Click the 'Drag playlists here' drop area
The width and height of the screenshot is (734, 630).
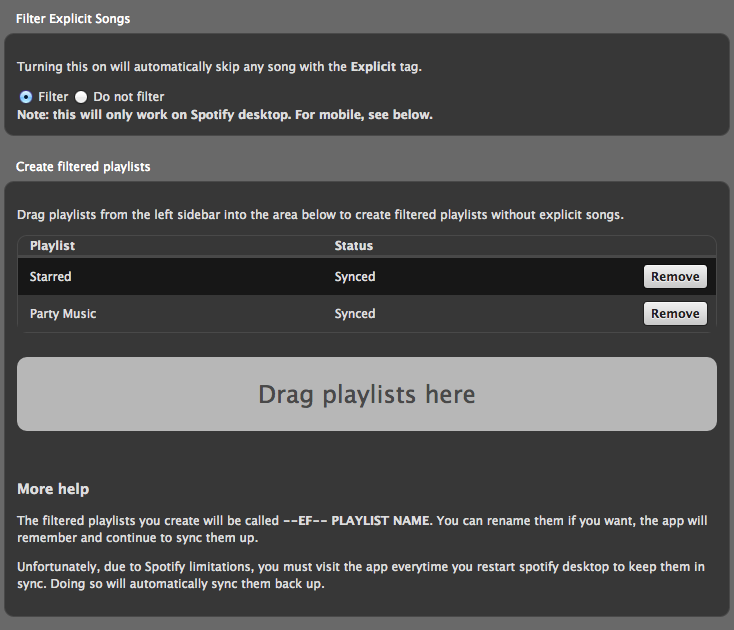coord(367,394)
